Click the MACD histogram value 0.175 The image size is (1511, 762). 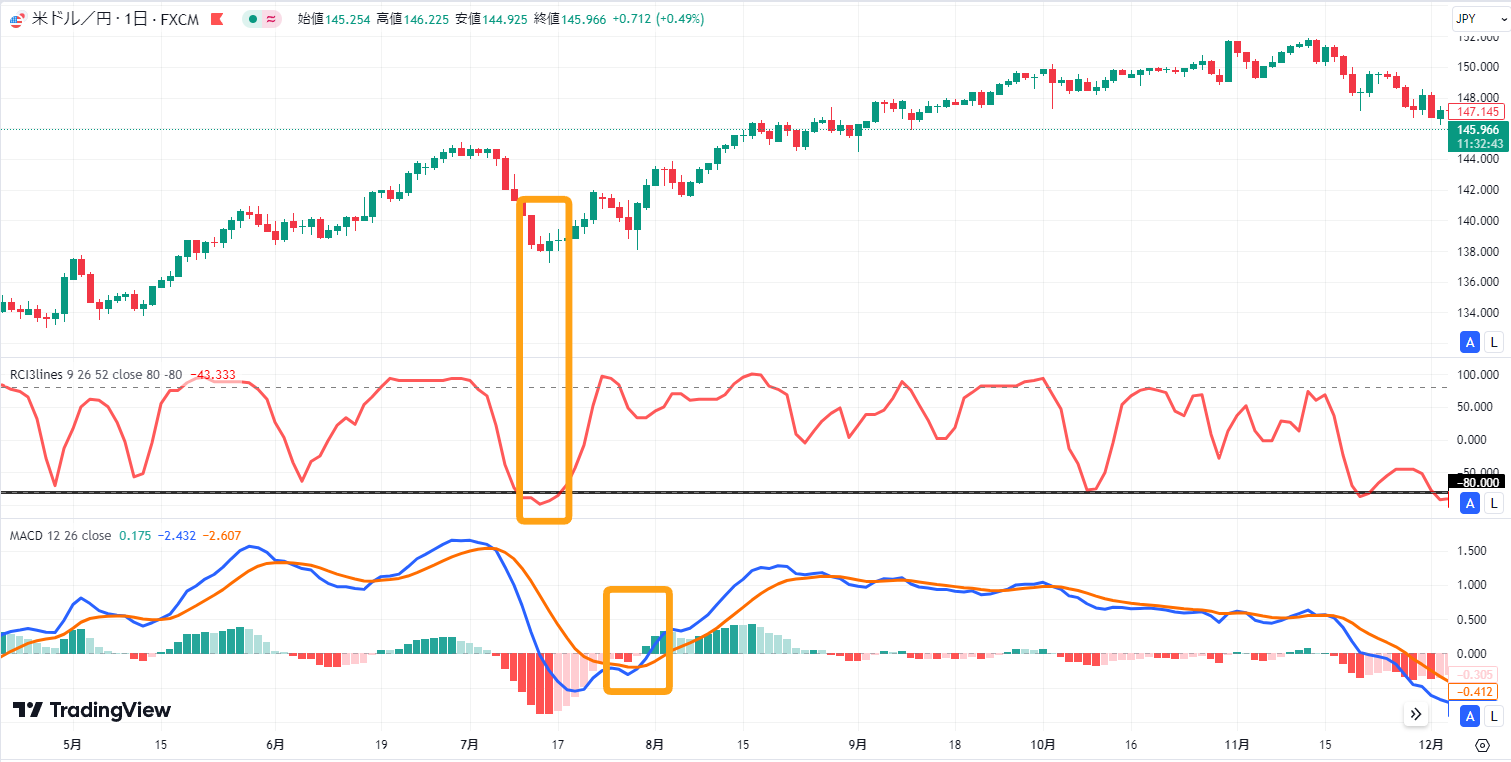click(x=134, y=536)
